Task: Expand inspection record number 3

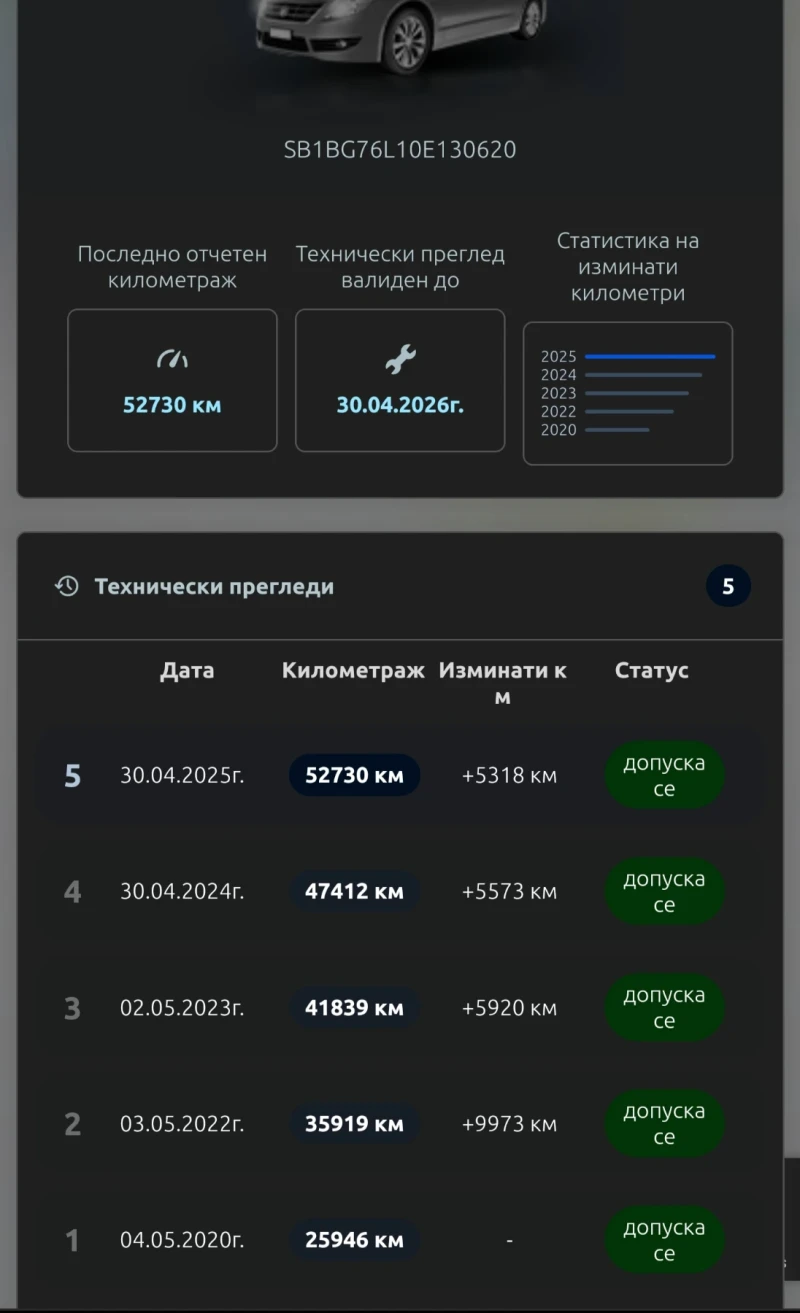Action: 400,1007
